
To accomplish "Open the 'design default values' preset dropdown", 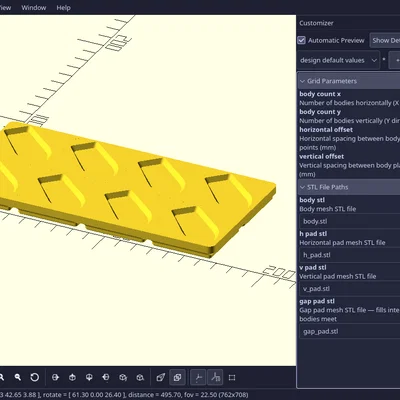I will click(338, 60).
